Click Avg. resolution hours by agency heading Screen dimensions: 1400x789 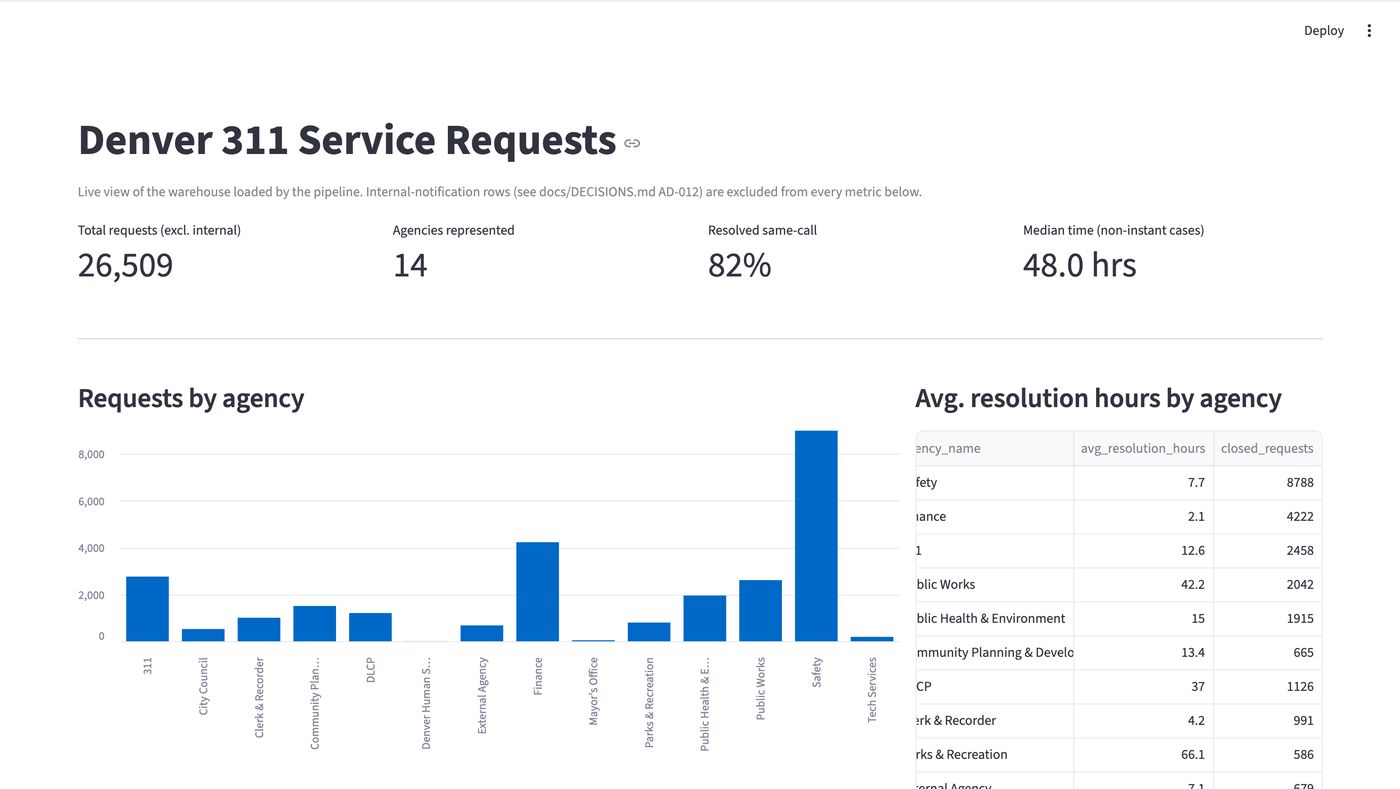pyautogui.click(x=1098, y=398)
